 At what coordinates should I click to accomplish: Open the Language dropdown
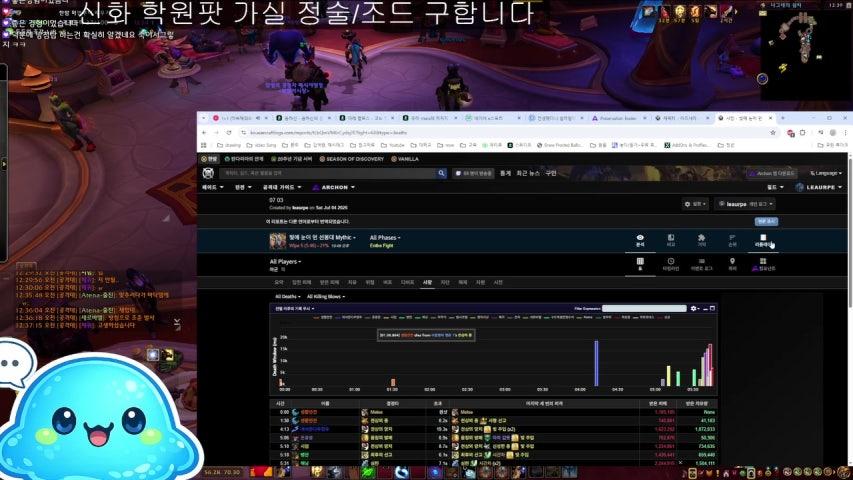[825, 173]
